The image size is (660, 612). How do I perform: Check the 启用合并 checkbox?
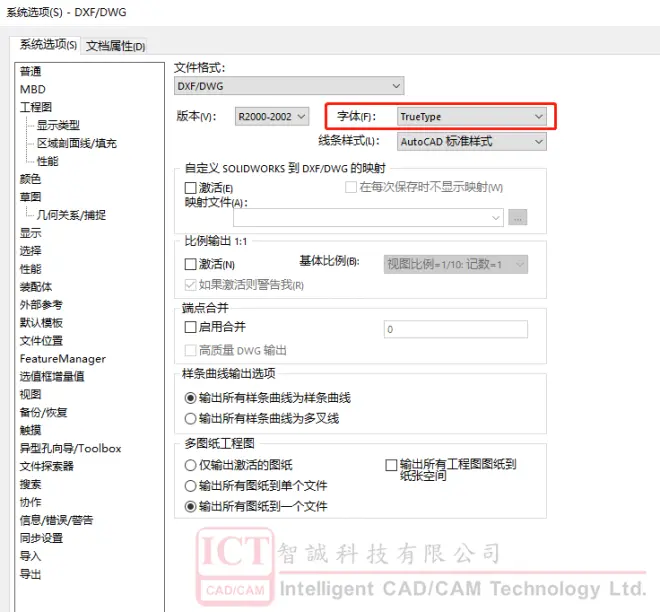(190, 327)
